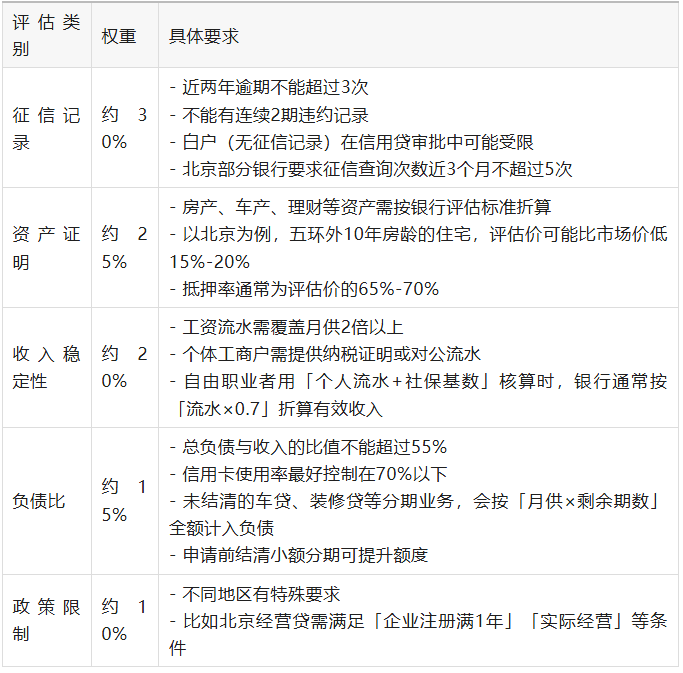Click the 具体要求 column header
Image resolution: width=683 pixels, height=673 pixels.
pos(204,35)
